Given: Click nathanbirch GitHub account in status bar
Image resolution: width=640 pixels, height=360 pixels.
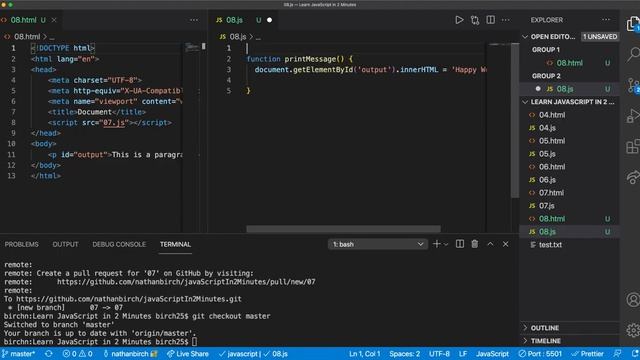Looking at the screenshot, I should [x=130, y=354].
